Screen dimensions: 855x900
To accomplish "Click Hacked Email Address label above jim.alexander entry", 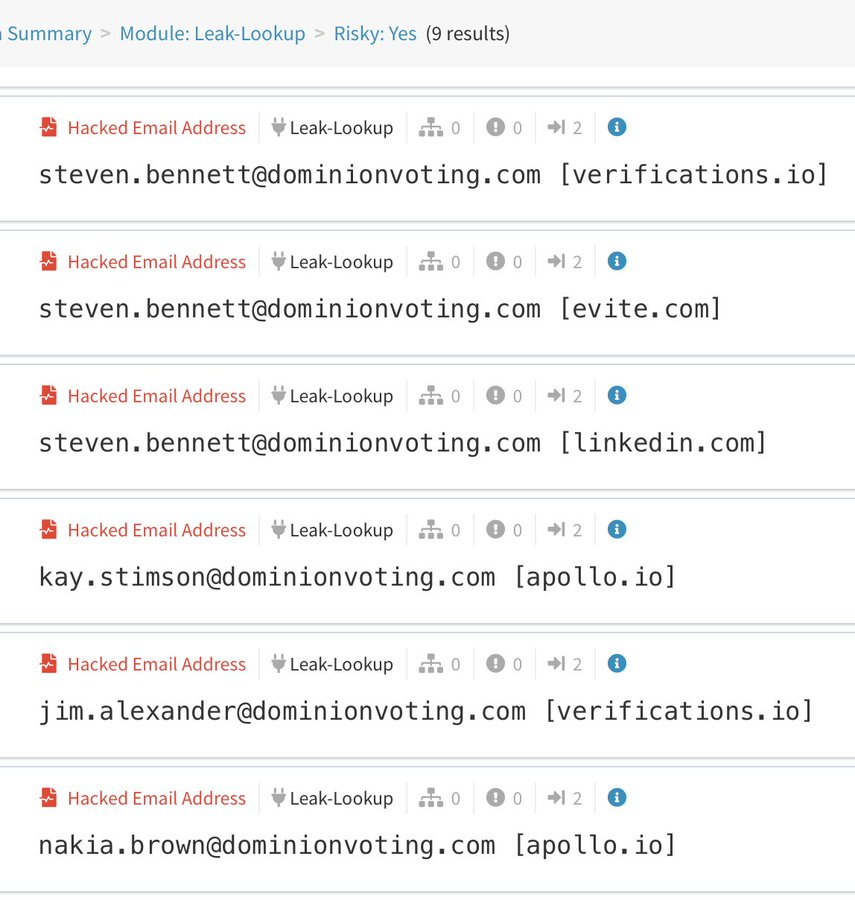I will (157, 664).
